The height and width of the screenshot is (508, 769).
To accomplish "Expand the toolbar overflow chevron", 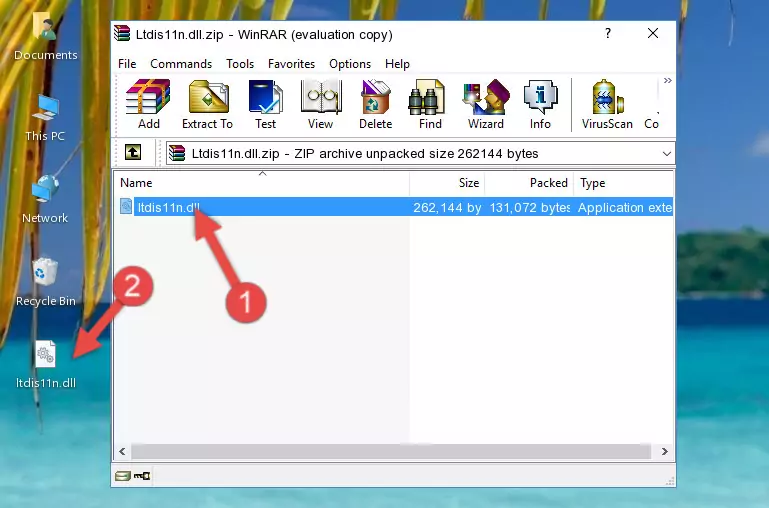I will (x=667, y=80).
